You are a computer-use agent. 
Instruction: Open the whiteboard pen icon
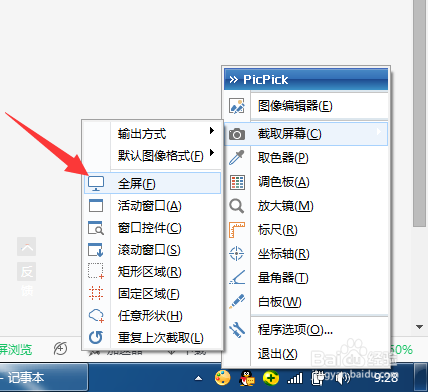237,301
